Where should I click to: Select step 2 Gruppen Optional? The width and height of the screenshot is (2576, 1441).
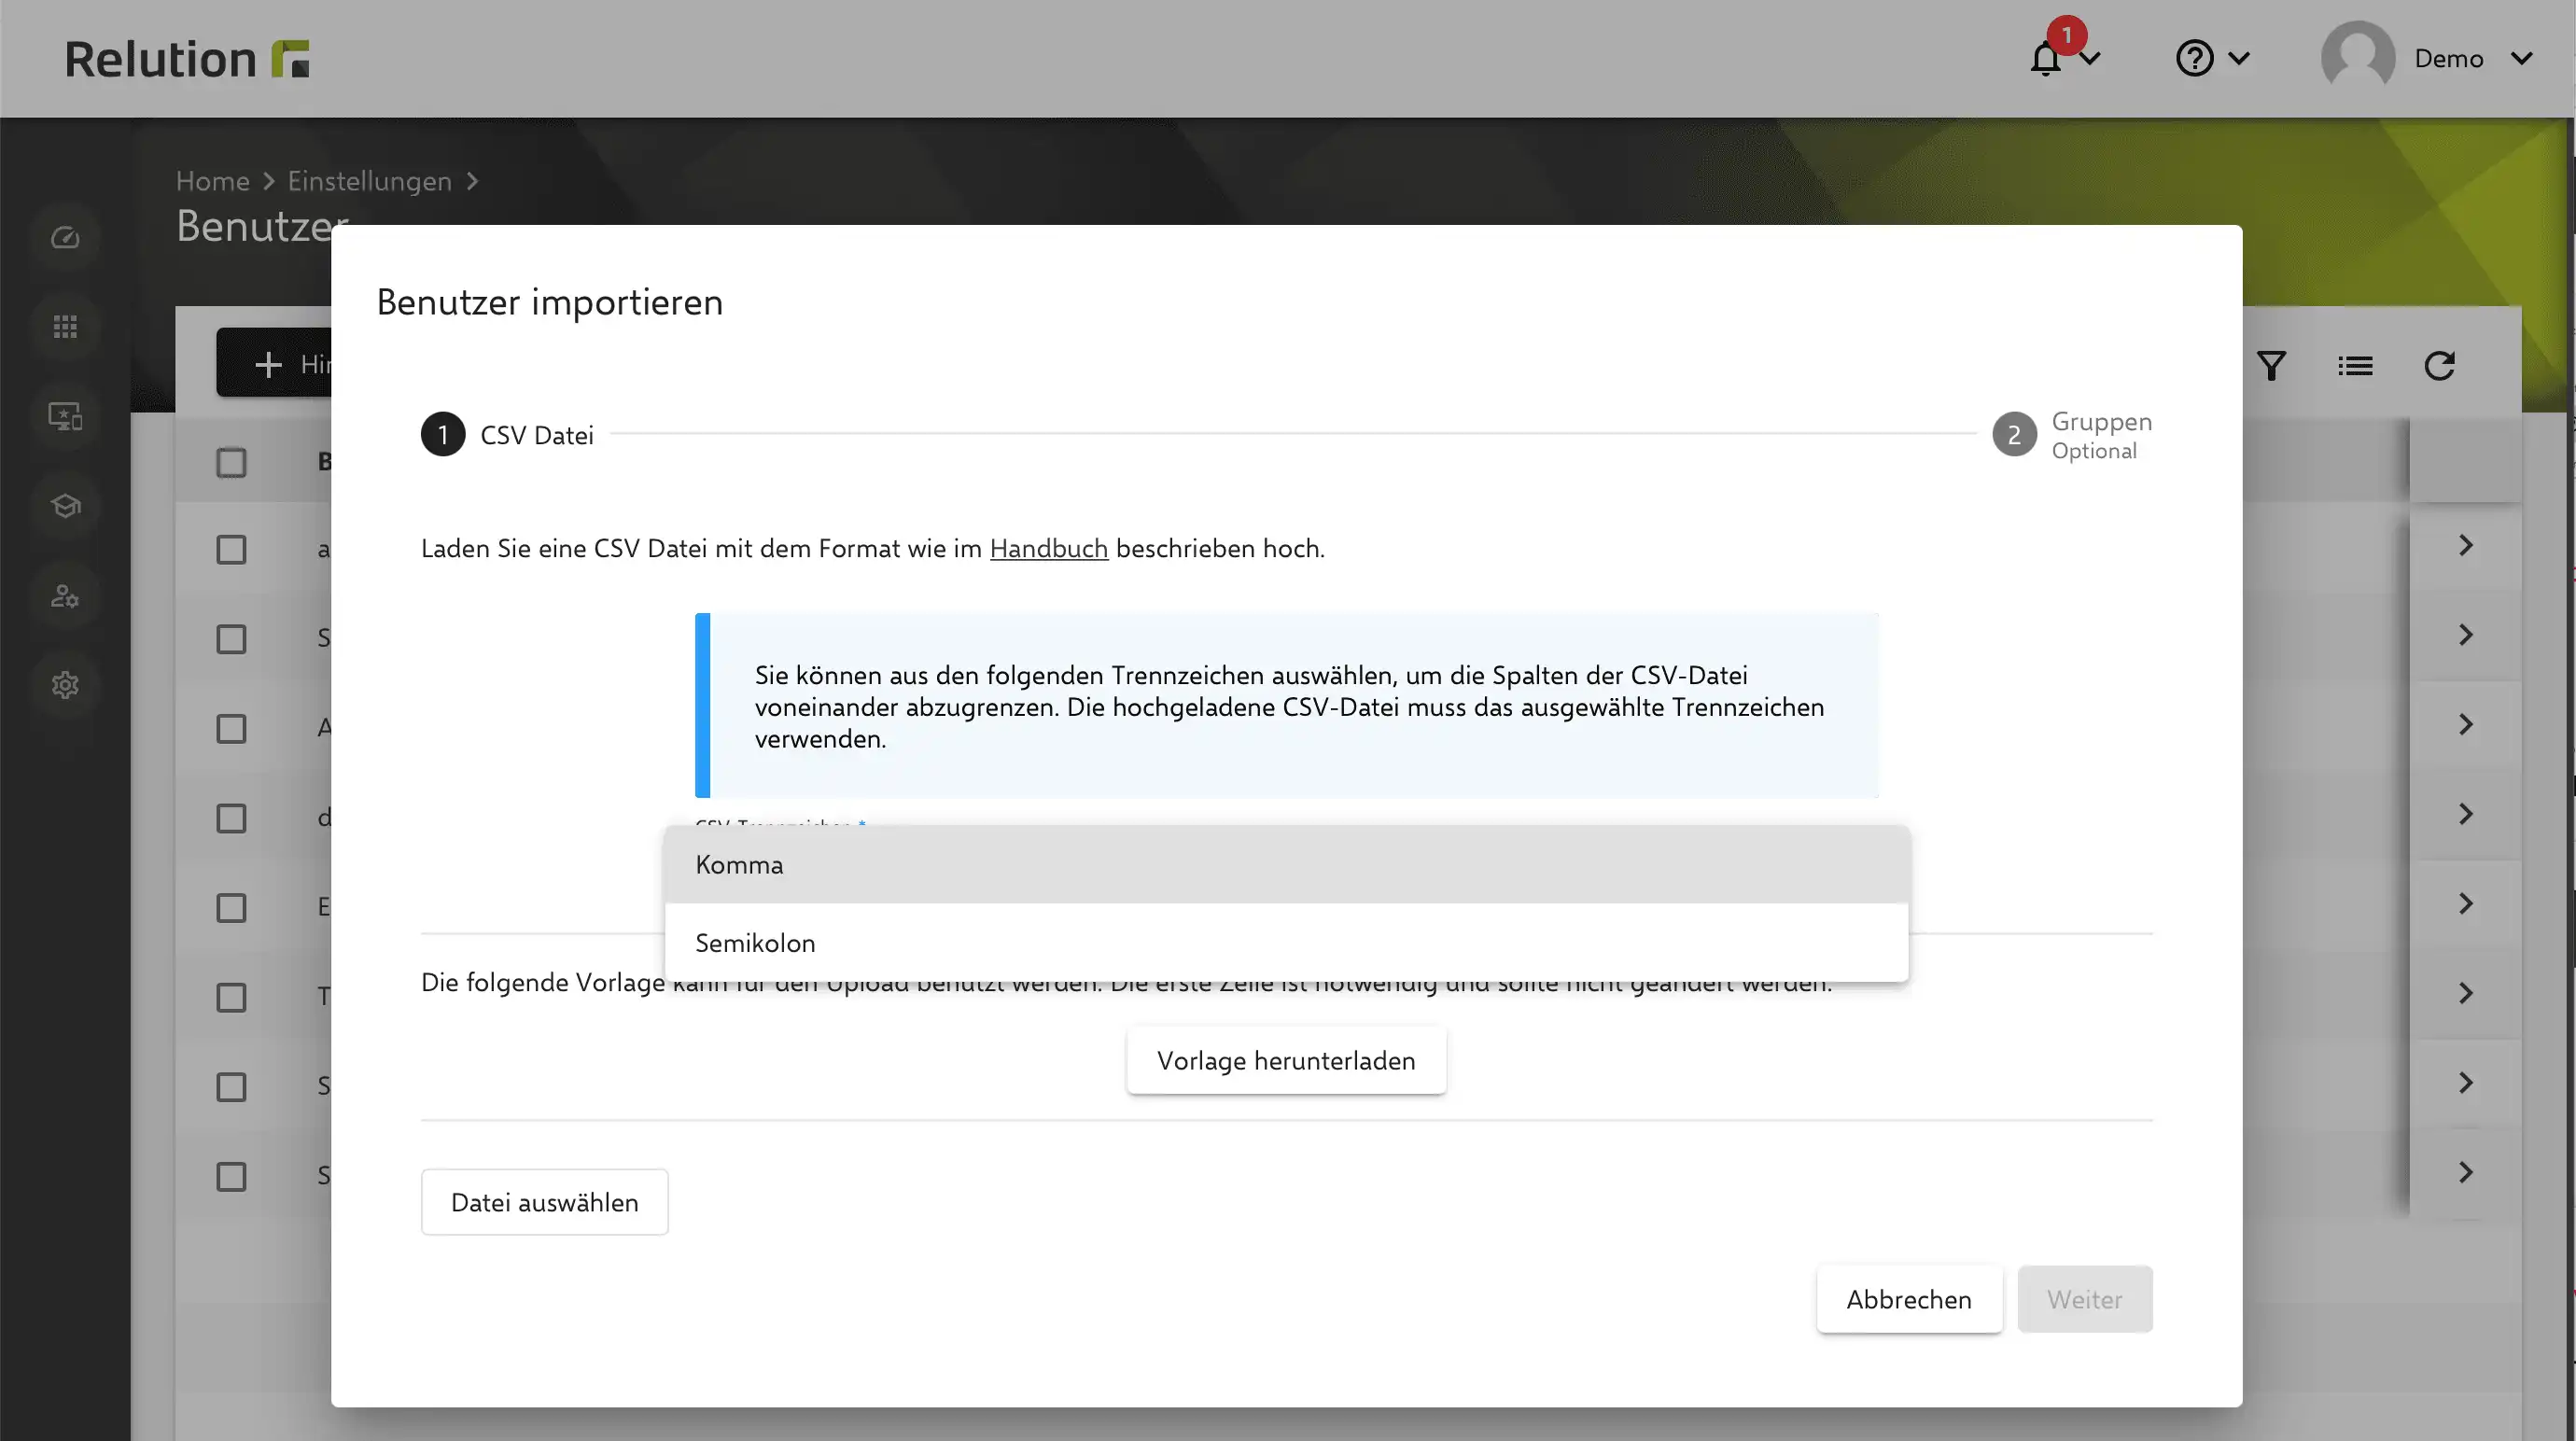(2072, 434)
